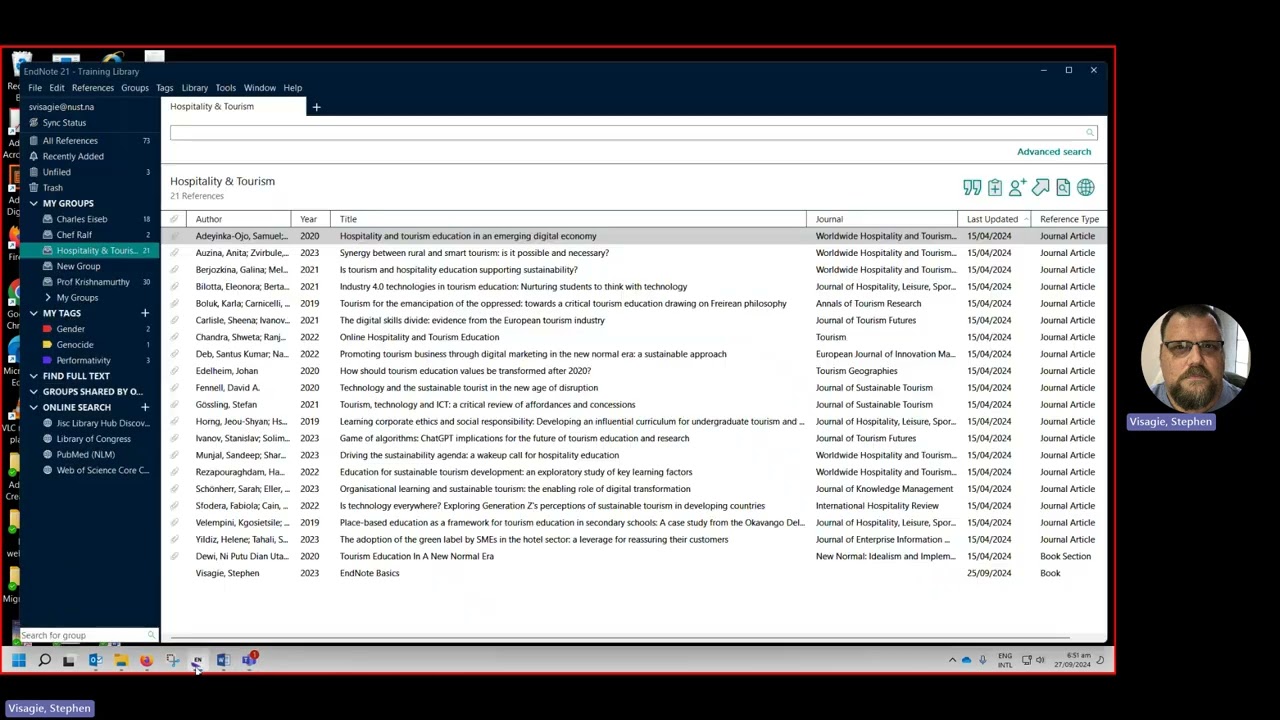Click the Sync Status icon in sidebar
Image resolution: width=1280 pixels, height=720 pixels.
point(34,123)
